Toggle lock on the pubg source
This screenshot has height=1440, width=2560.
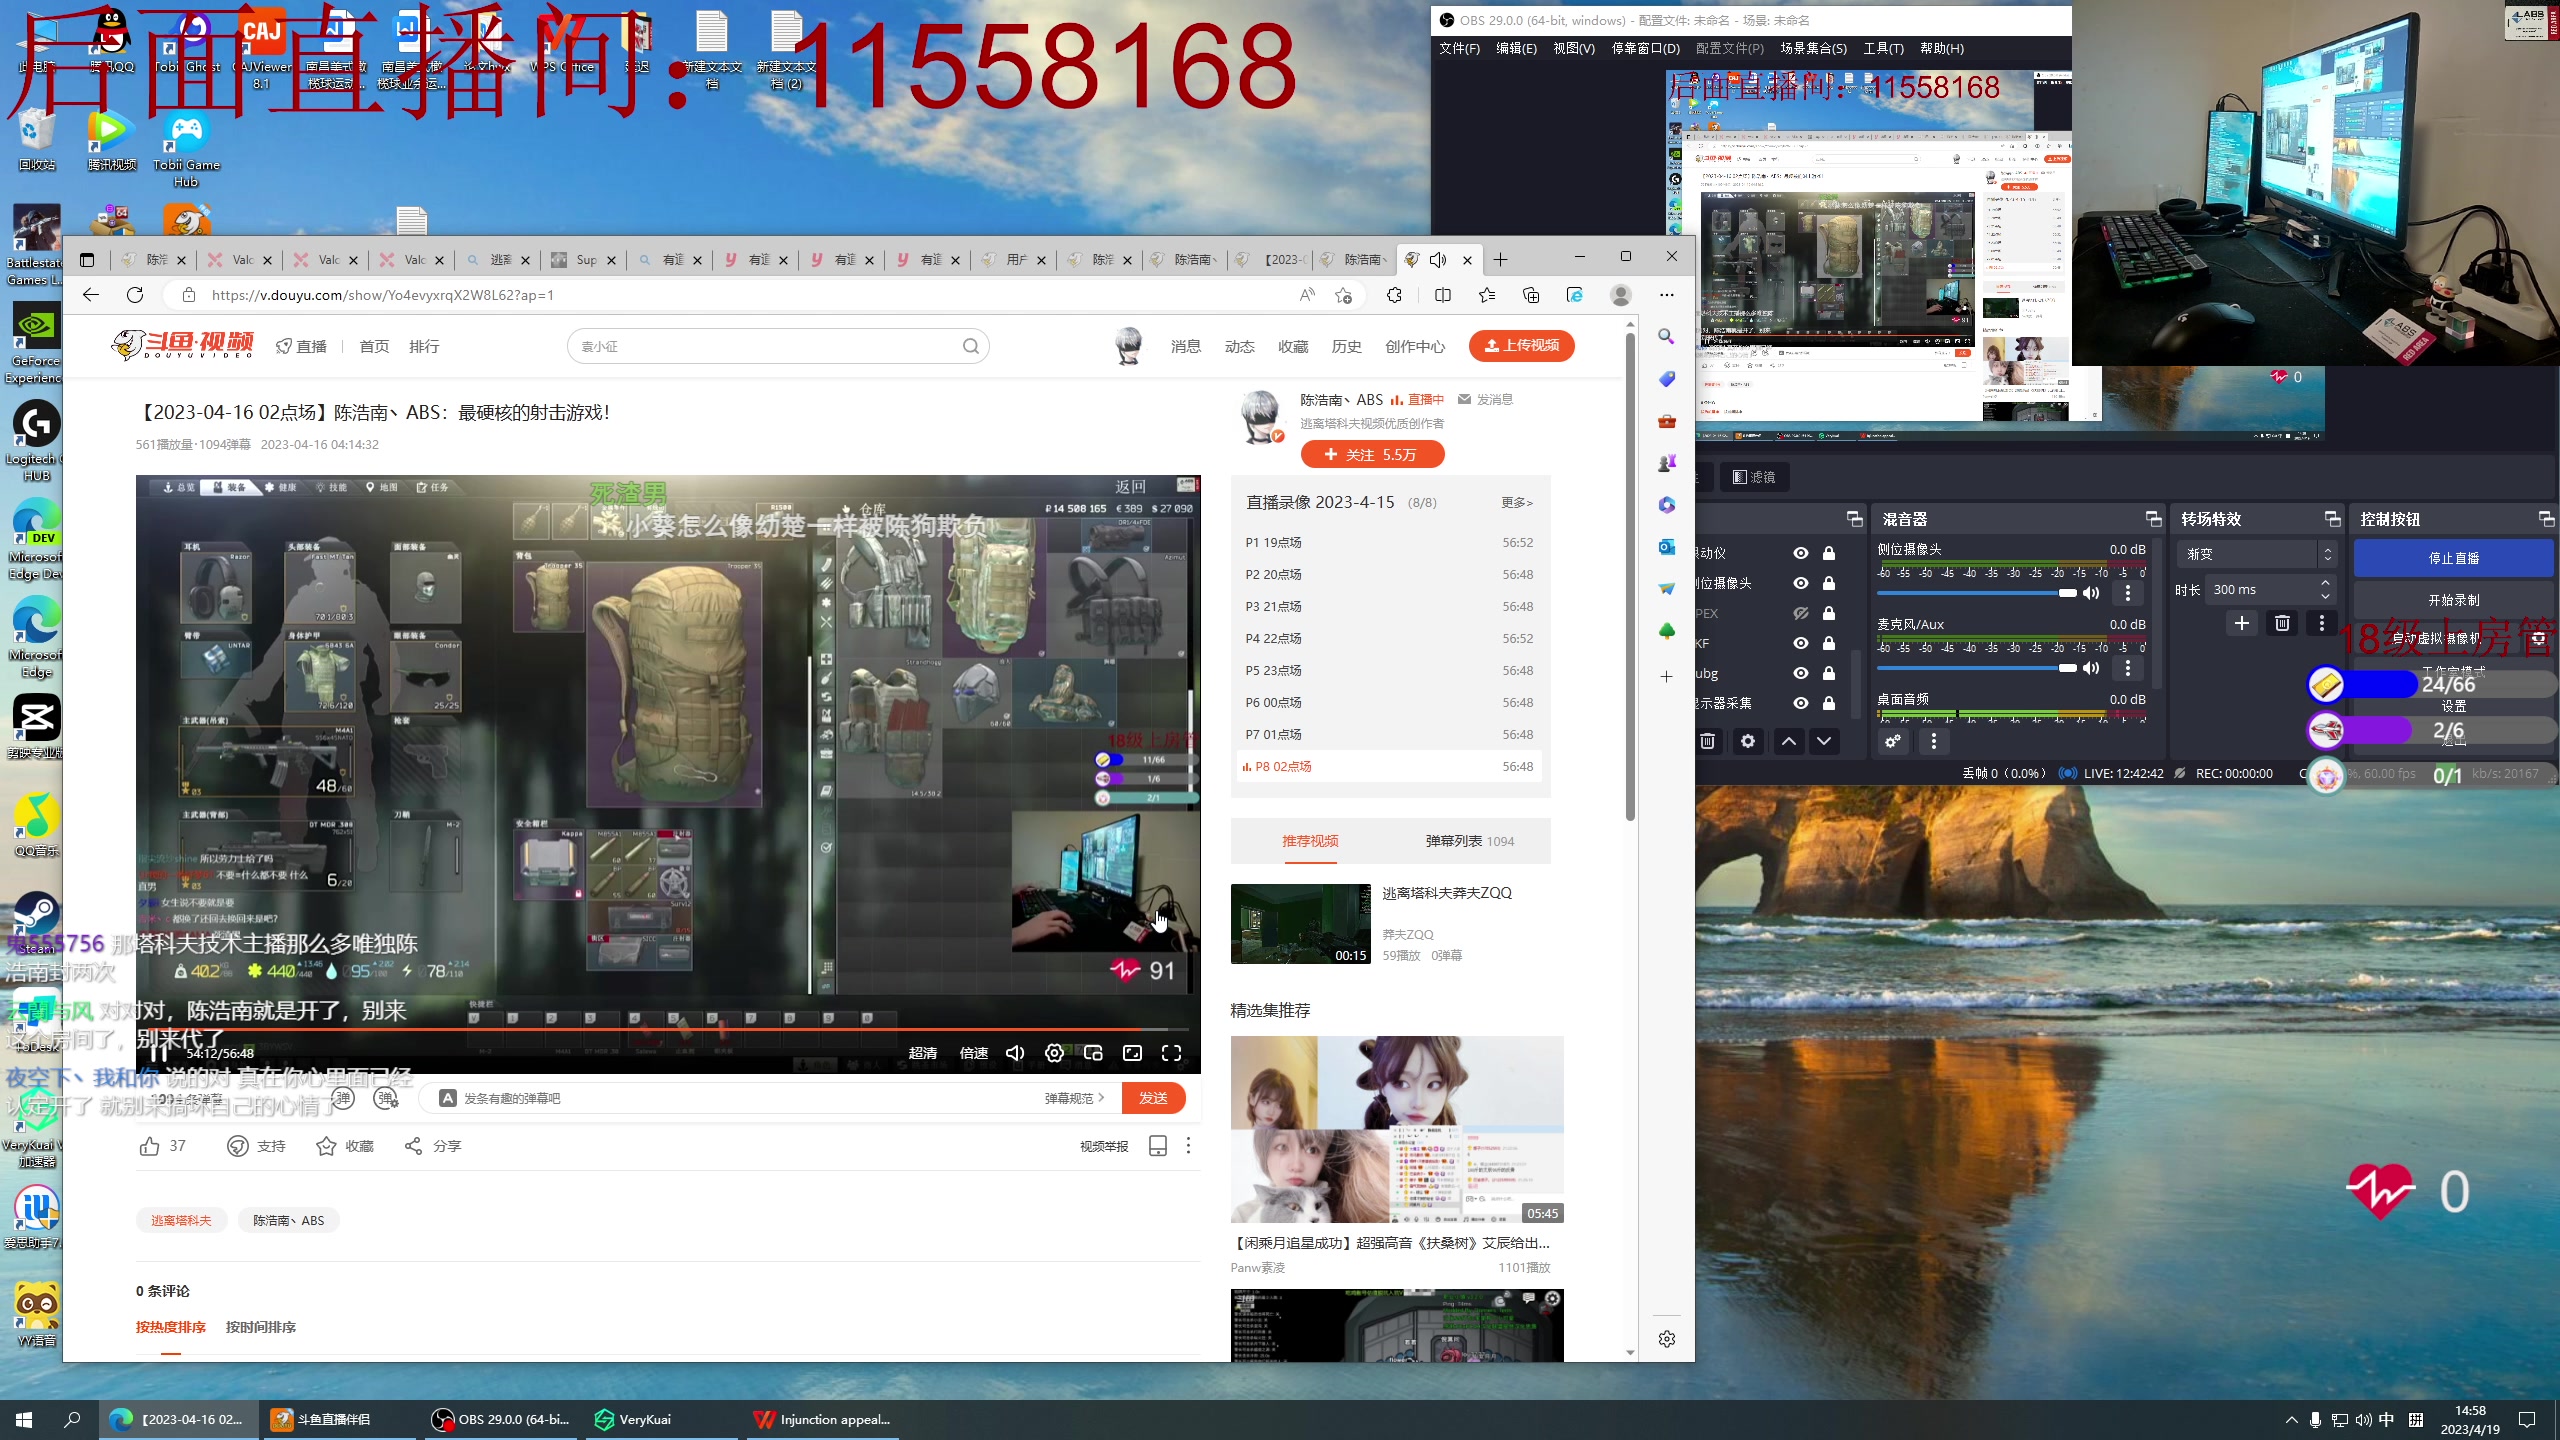tap(1829, 673)
